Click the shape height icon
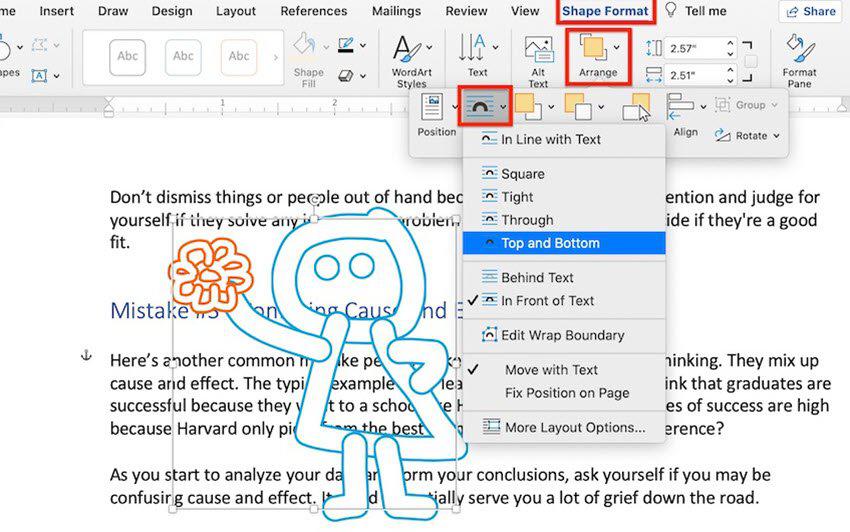Screen dimensions: 850x532 click(x=654, y=48)
